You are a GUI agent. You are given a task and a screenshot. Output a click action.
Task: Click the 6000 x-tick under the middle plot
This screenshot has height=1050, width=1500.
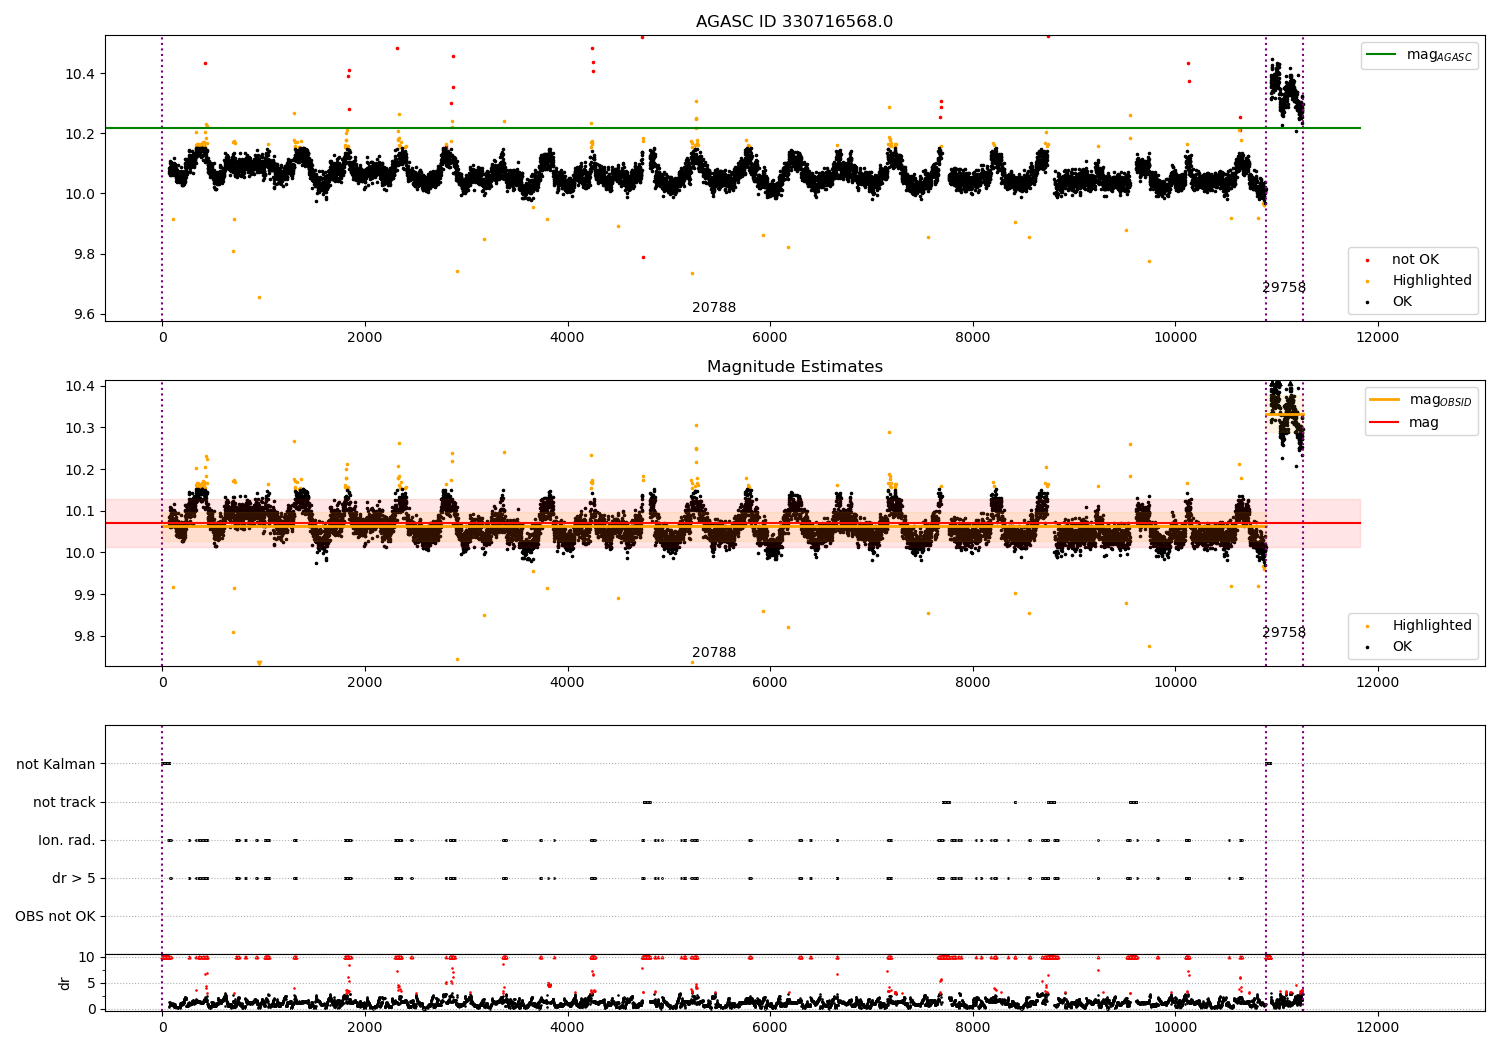point(770,683)
